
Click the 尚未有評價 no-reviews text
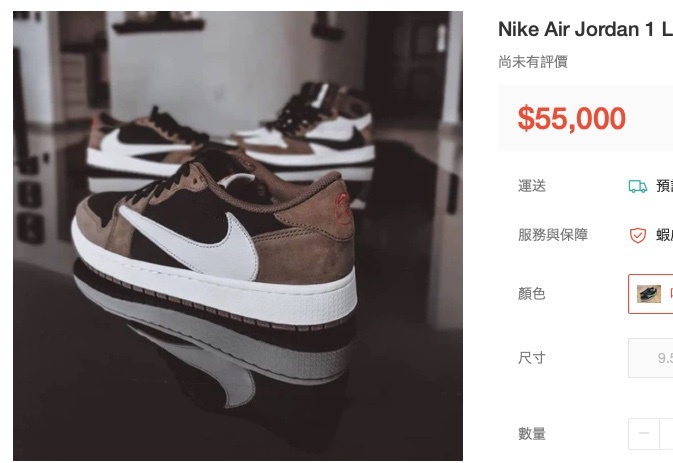533,62
